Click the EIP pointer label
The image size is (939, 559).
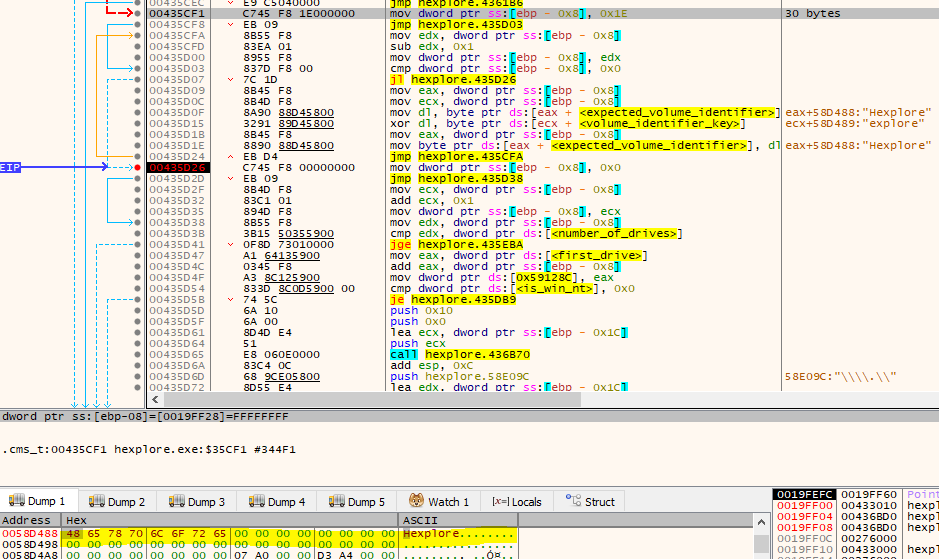pyautogui.click(x=10, y=168)
